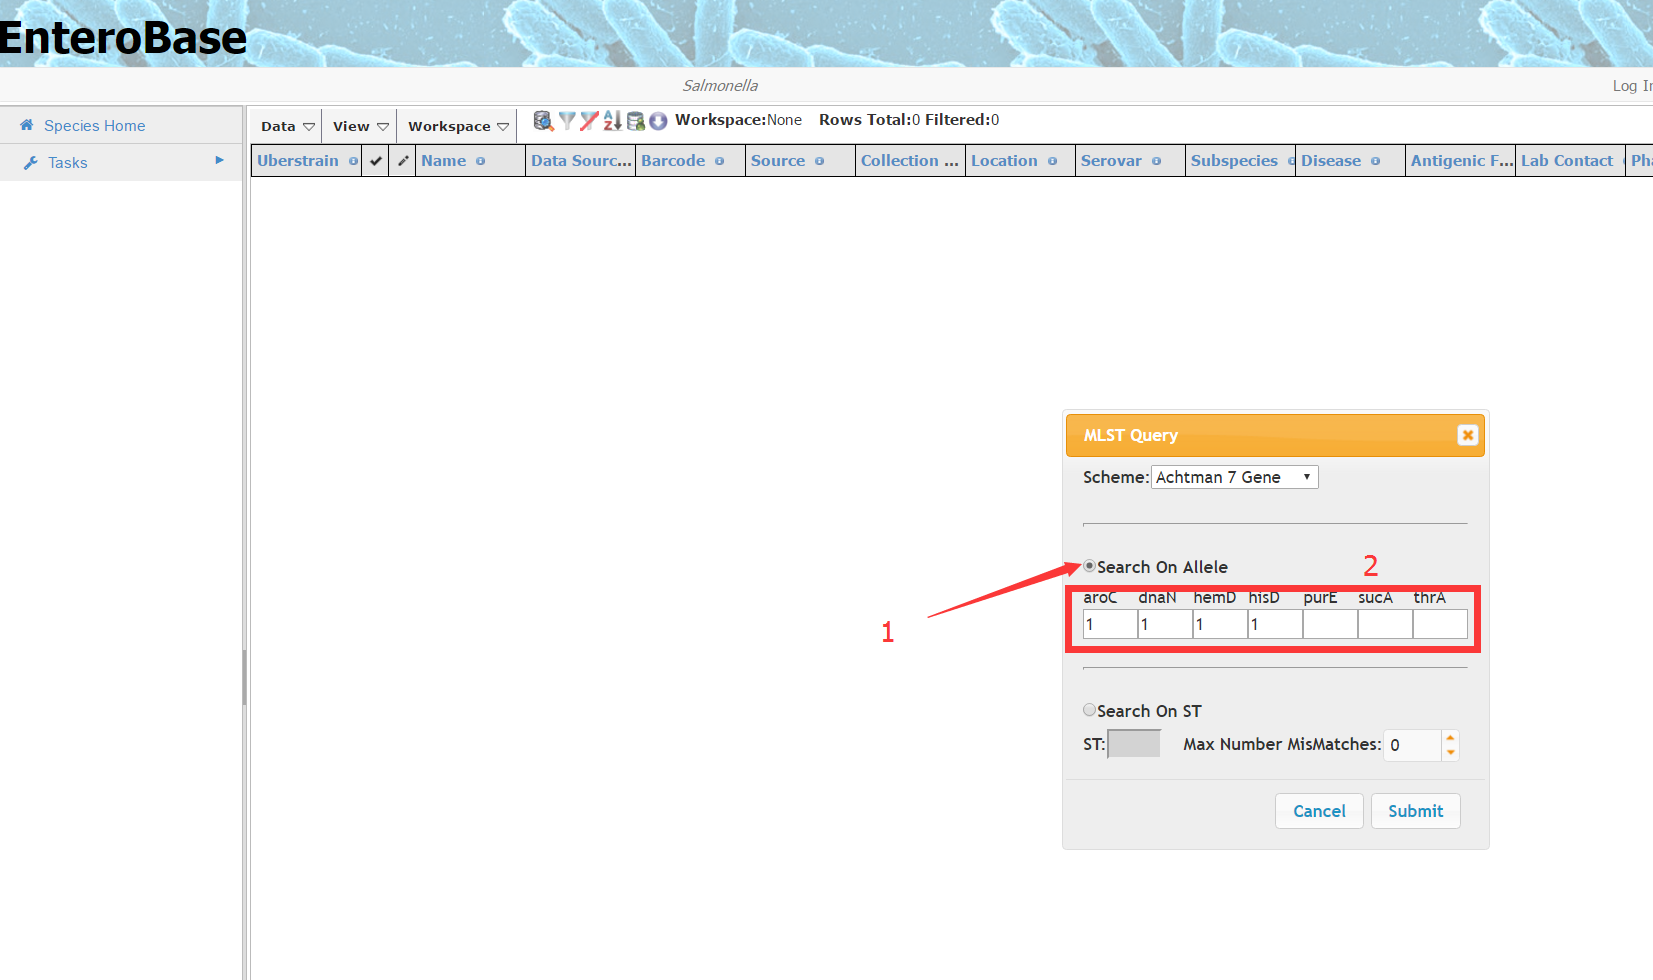Click the sucA allele input field
The width and height of the screenshot is (1653, 980).
pos(1385,624)
